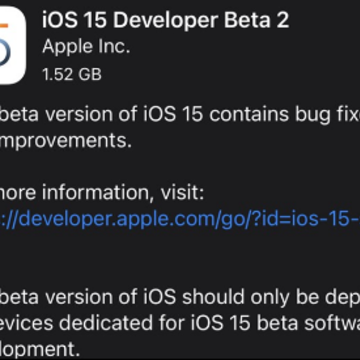
Task: Click the word "improvements." in the description
Action: click(66, 141)
